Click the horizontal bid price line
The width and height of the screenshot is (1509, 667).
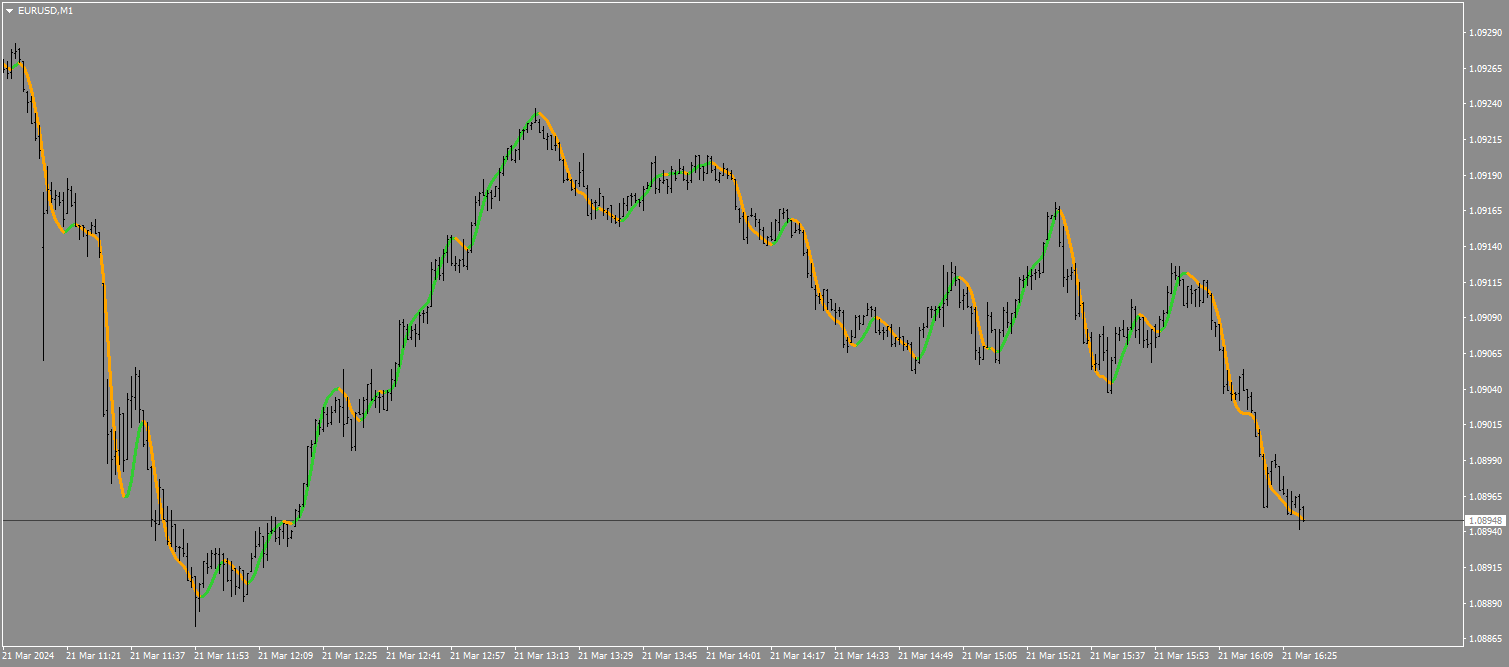pos(730,521)
